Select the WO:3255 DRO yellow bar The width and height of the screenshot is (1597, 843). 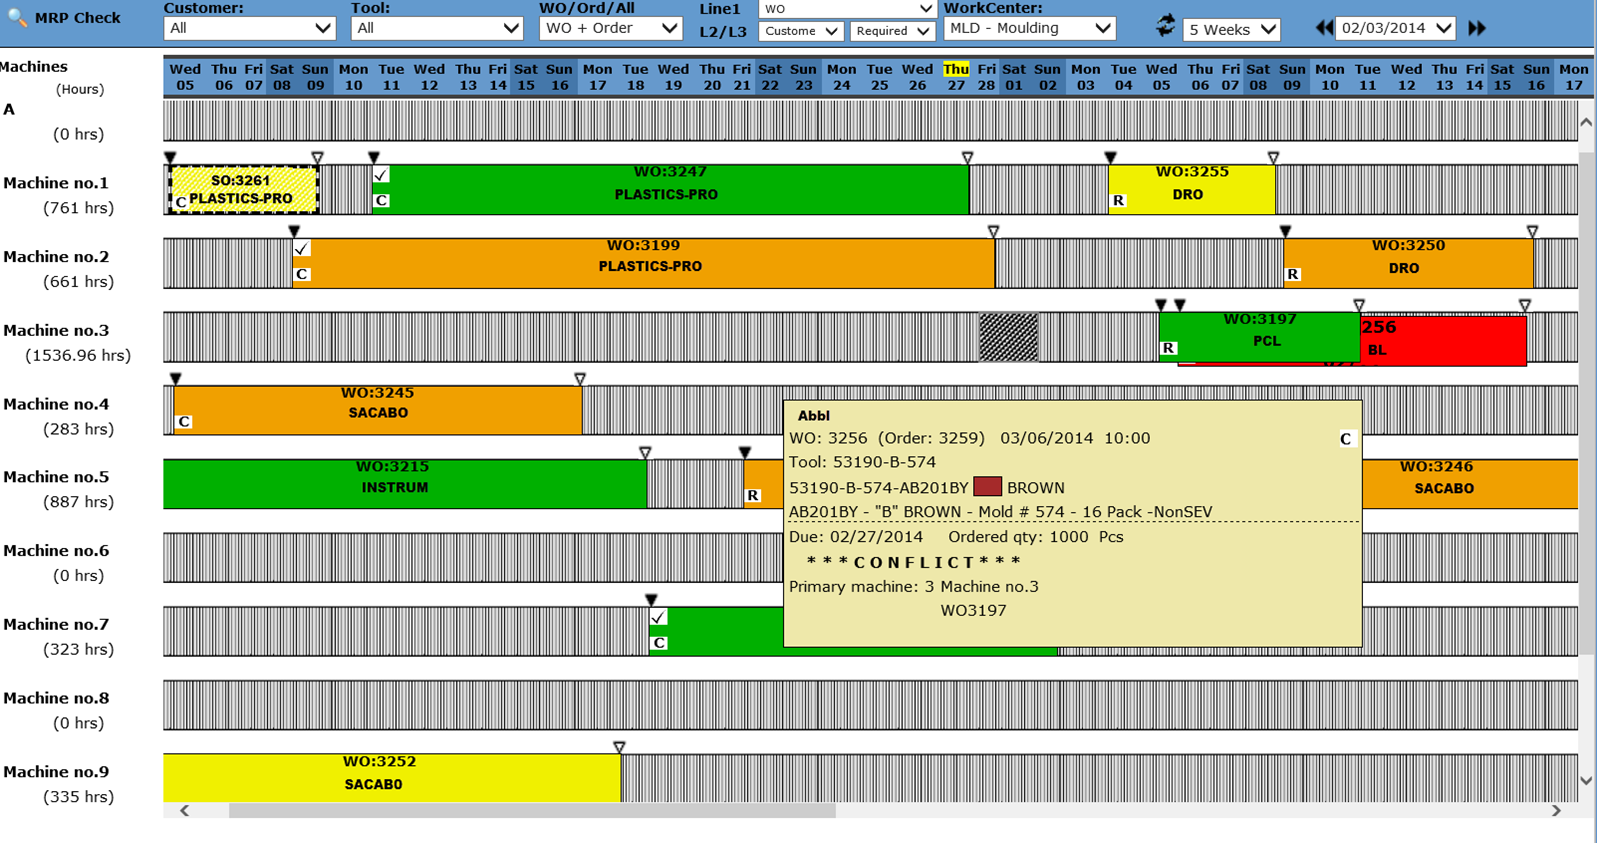tap(1191, 189)
